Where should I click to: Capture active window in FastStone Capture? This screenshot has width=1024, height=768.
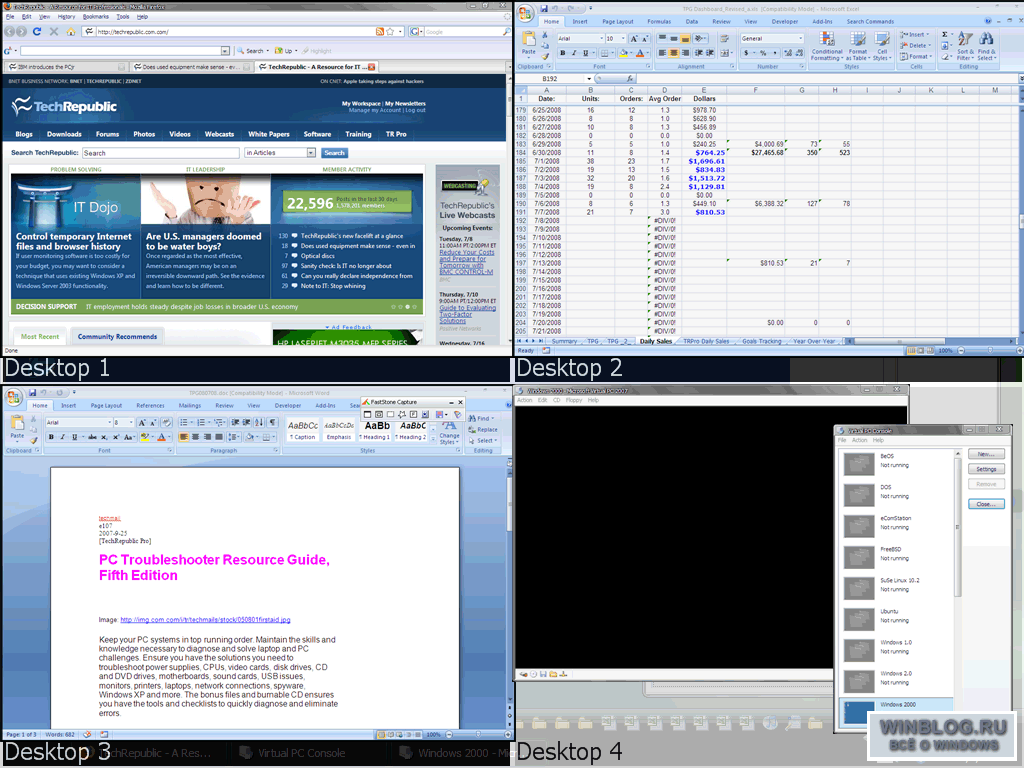coord(367,414)
